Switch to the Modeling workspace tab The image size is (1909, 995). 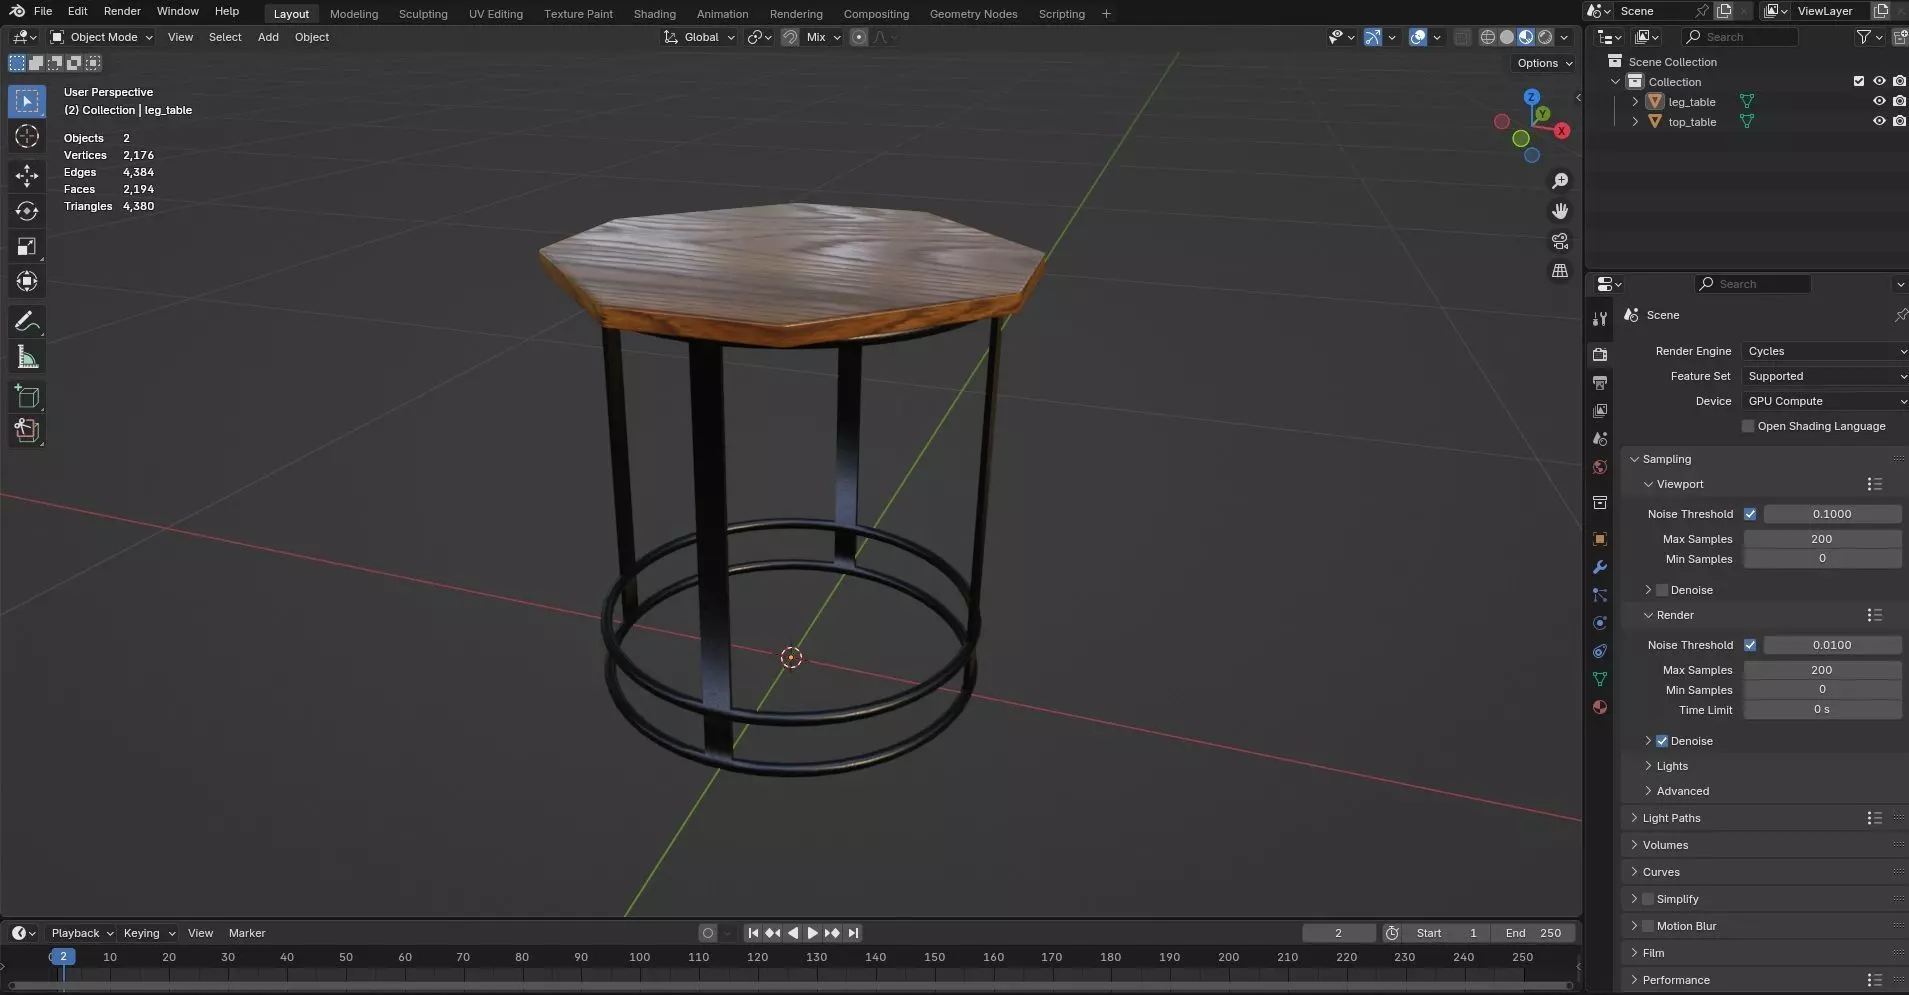tap(354, 14)
